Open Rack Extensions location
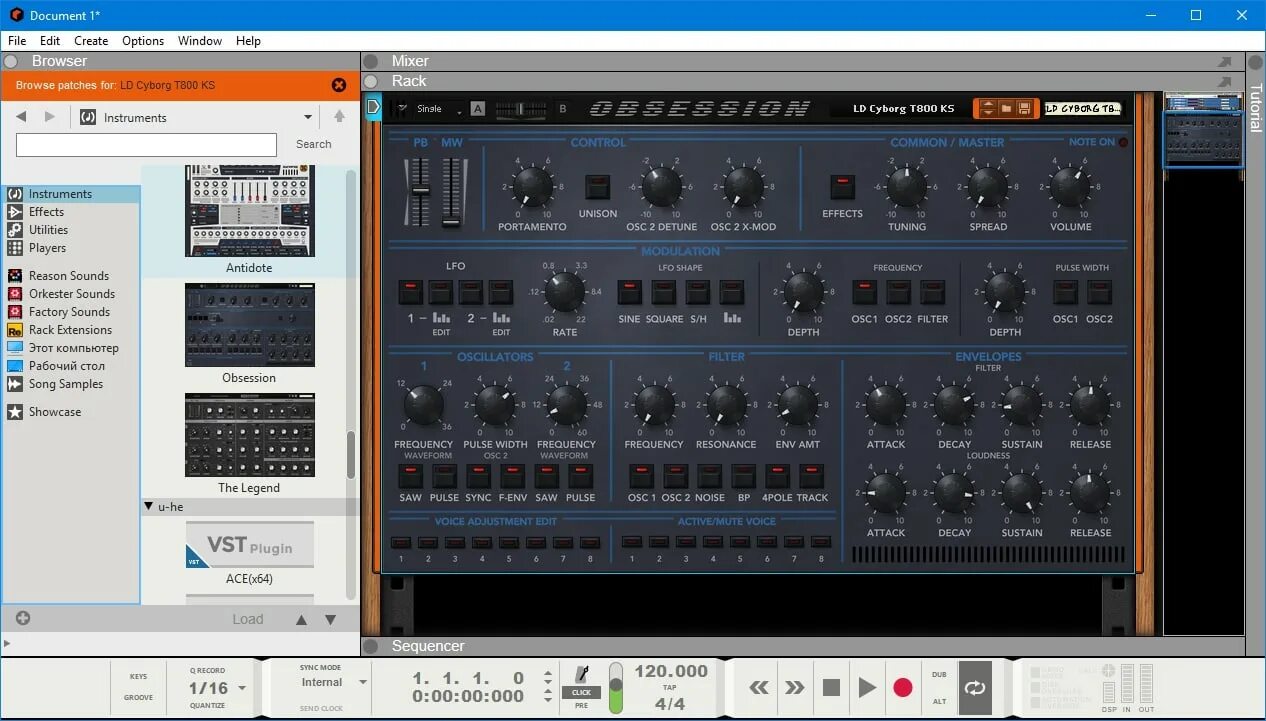The height and width of the screenshot is (721, 1266). (x=70, y=330)
